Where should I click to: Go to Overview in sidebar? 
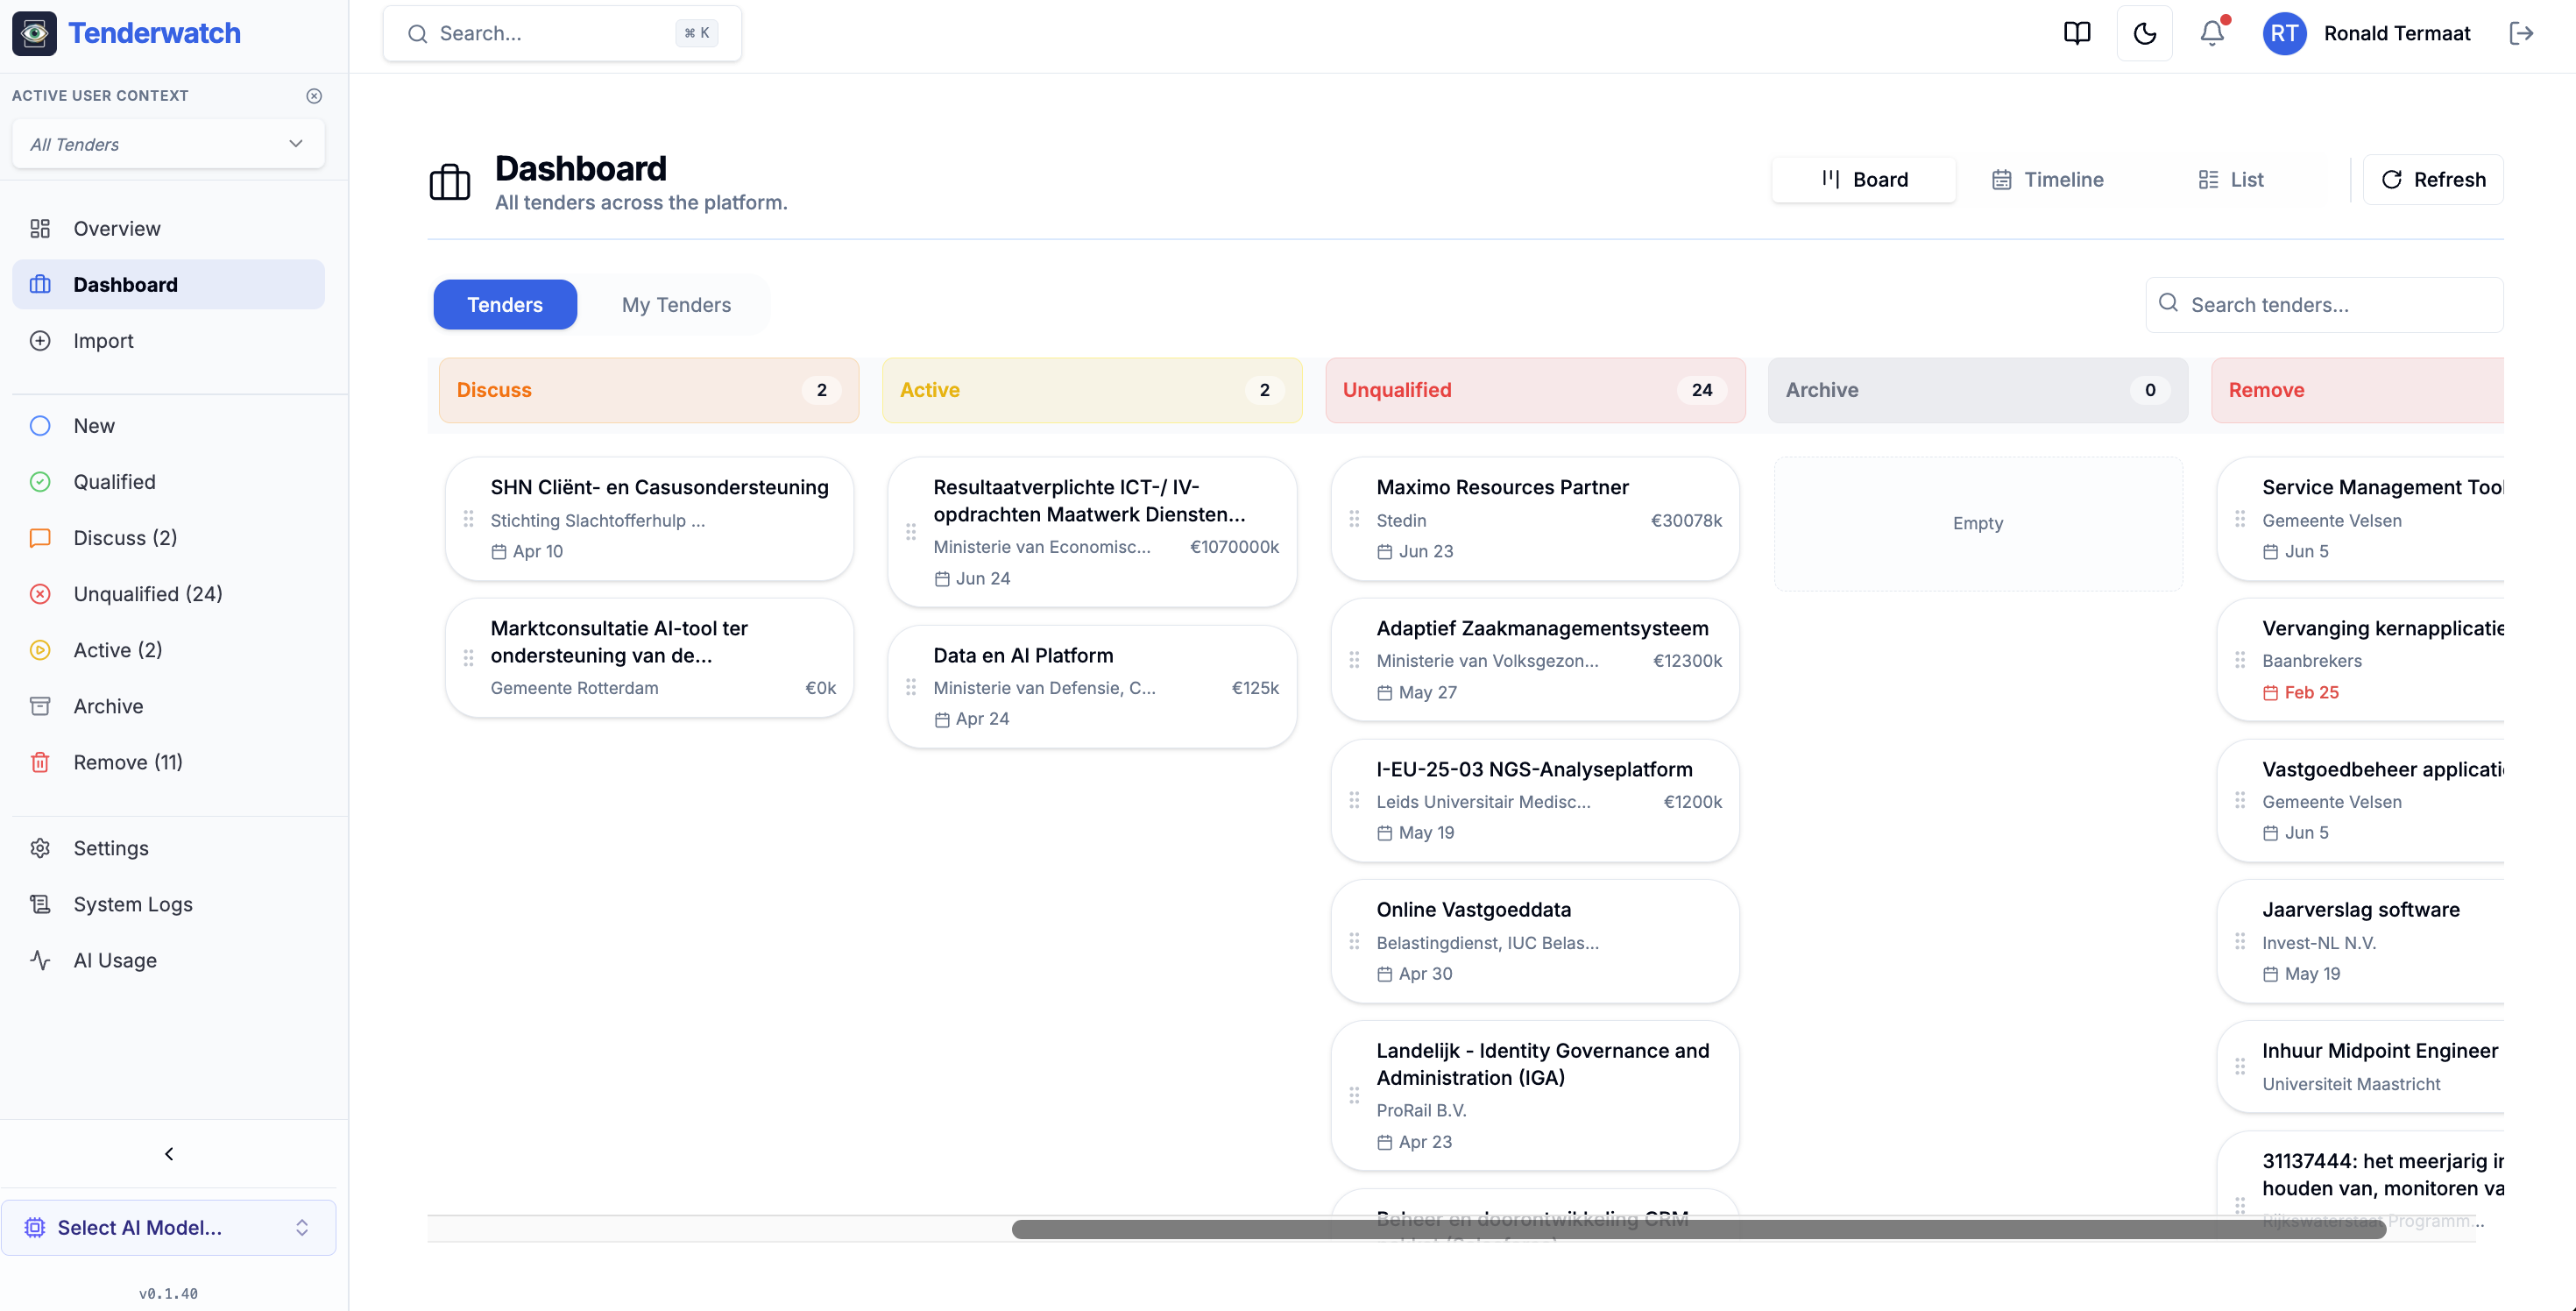168,228
